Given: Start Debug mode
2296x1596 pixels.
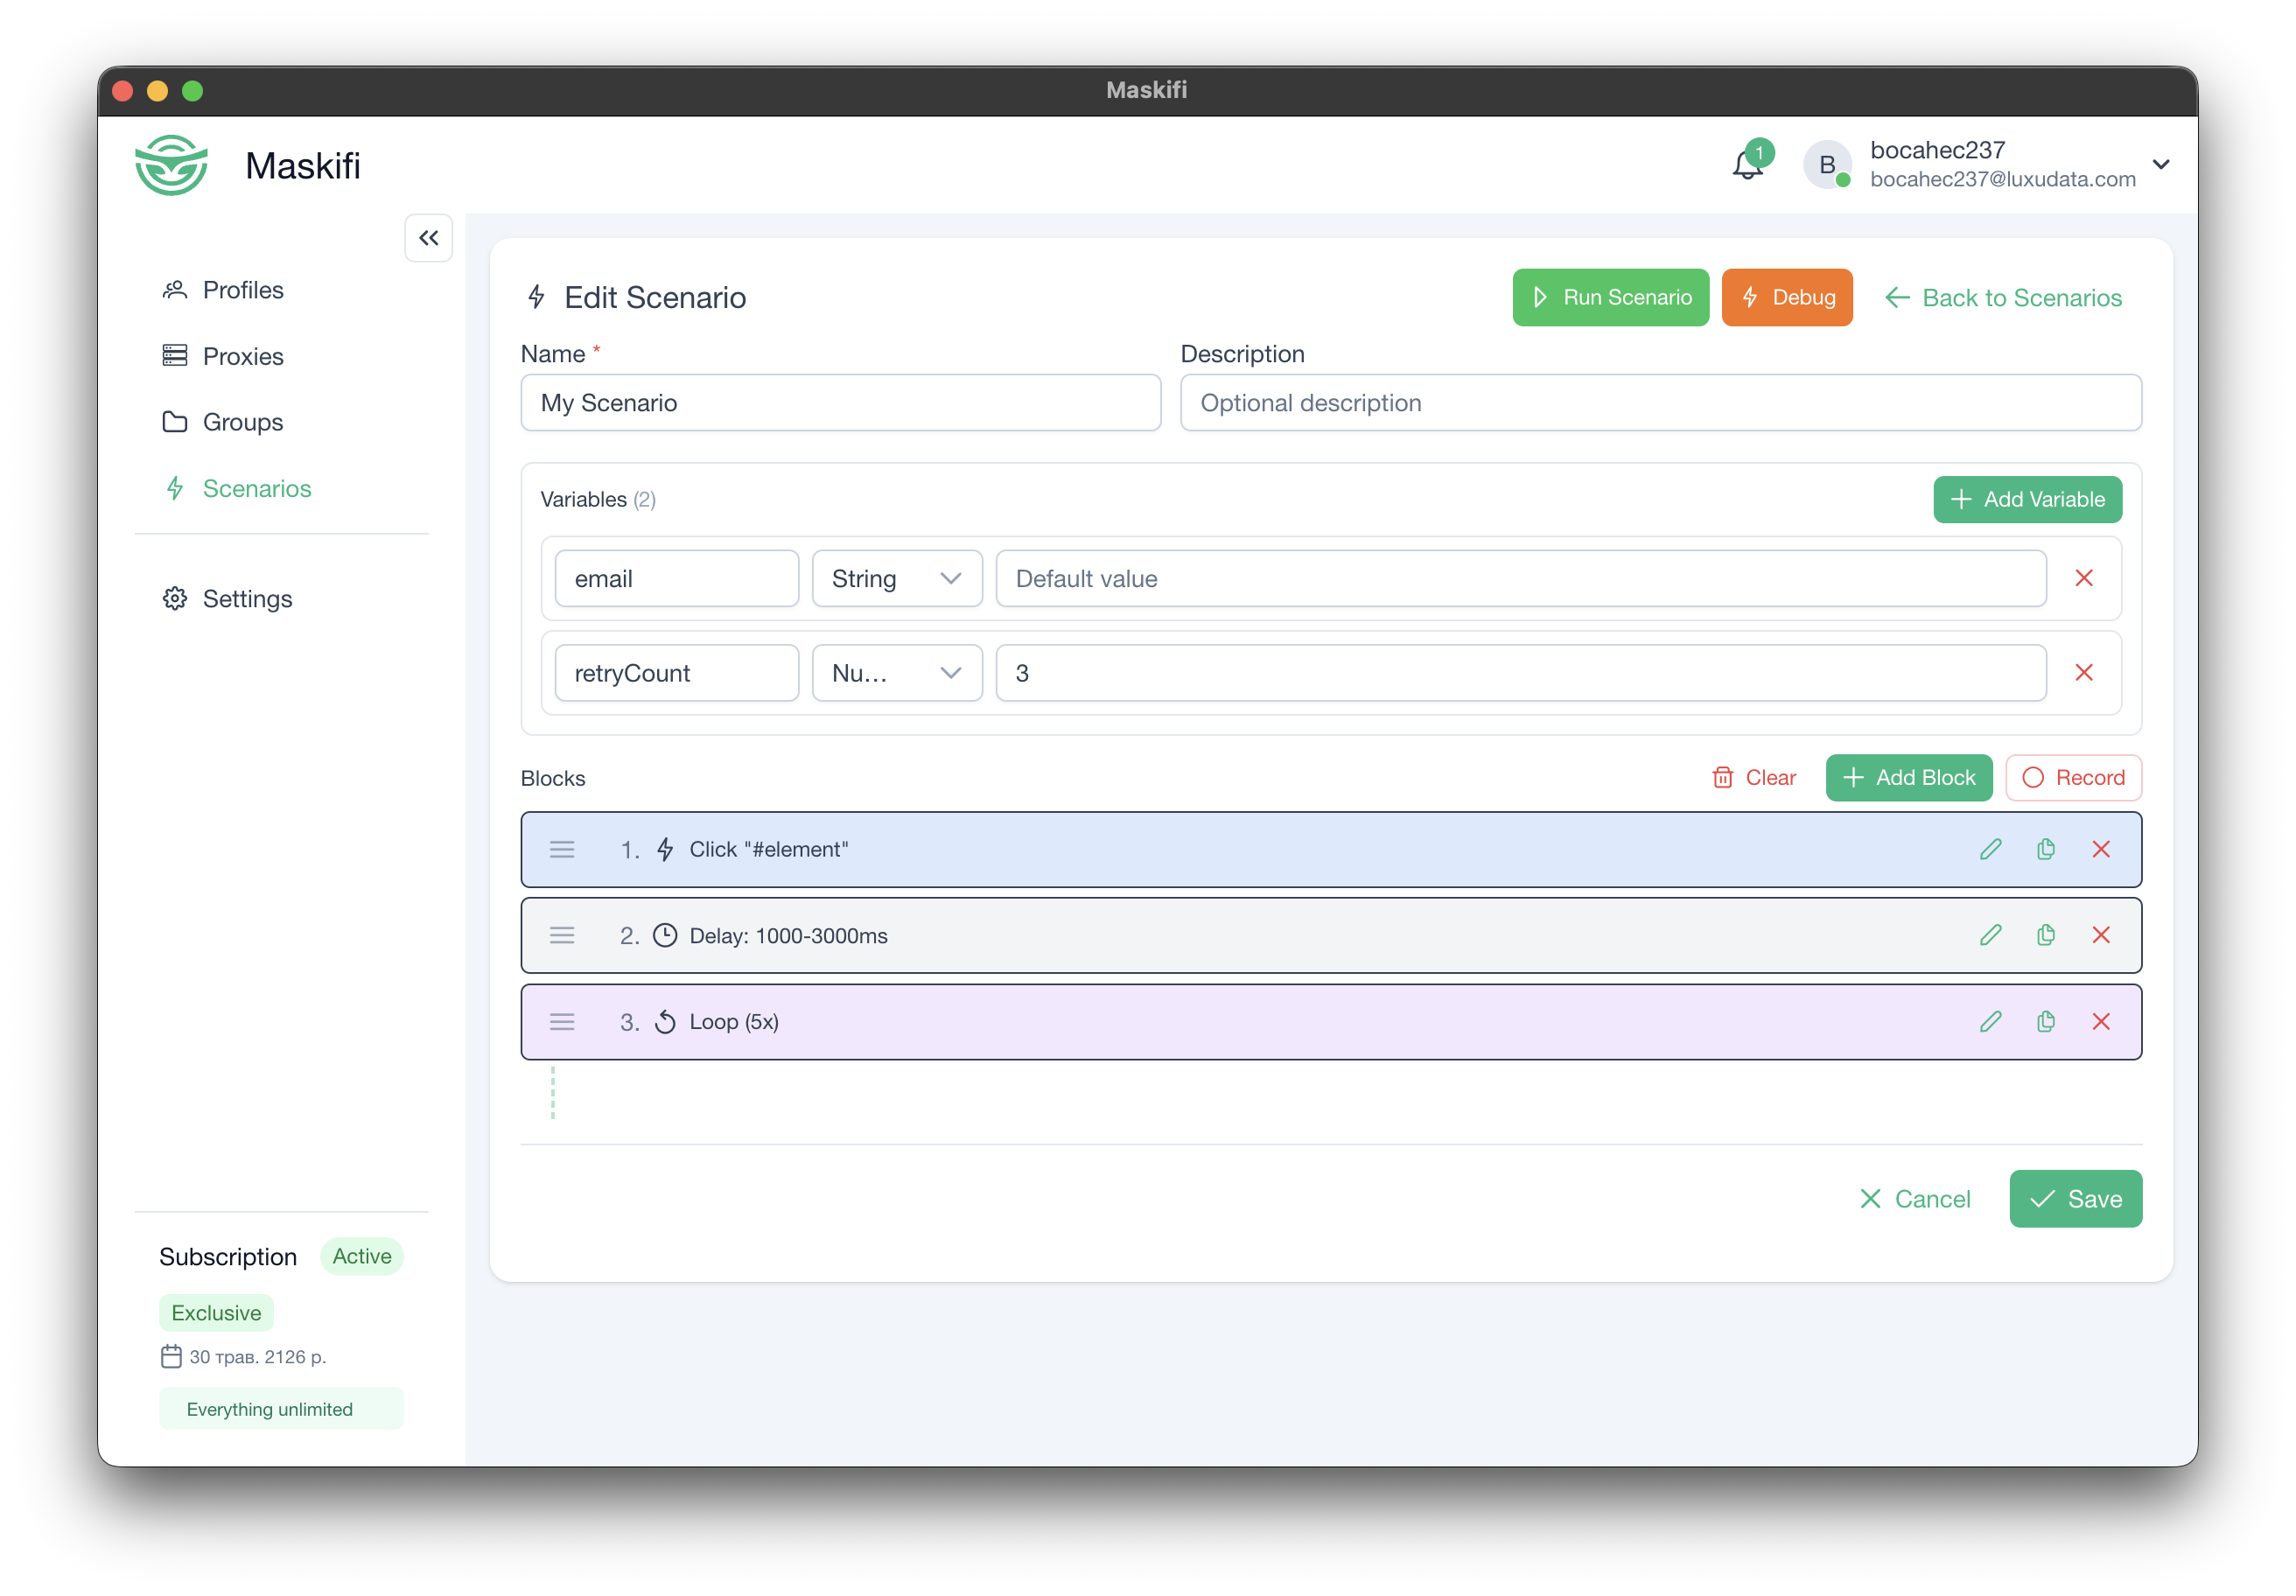Looking at the screenshot, I should click(1787, 297).
